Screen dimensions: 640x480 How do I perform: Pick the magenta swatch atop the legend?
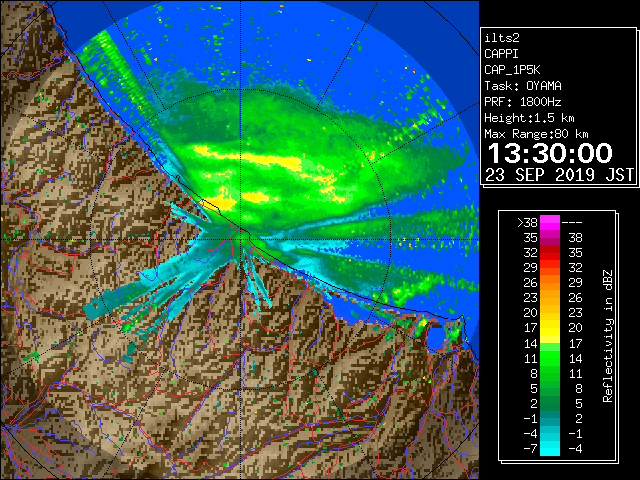pos(550,222)
